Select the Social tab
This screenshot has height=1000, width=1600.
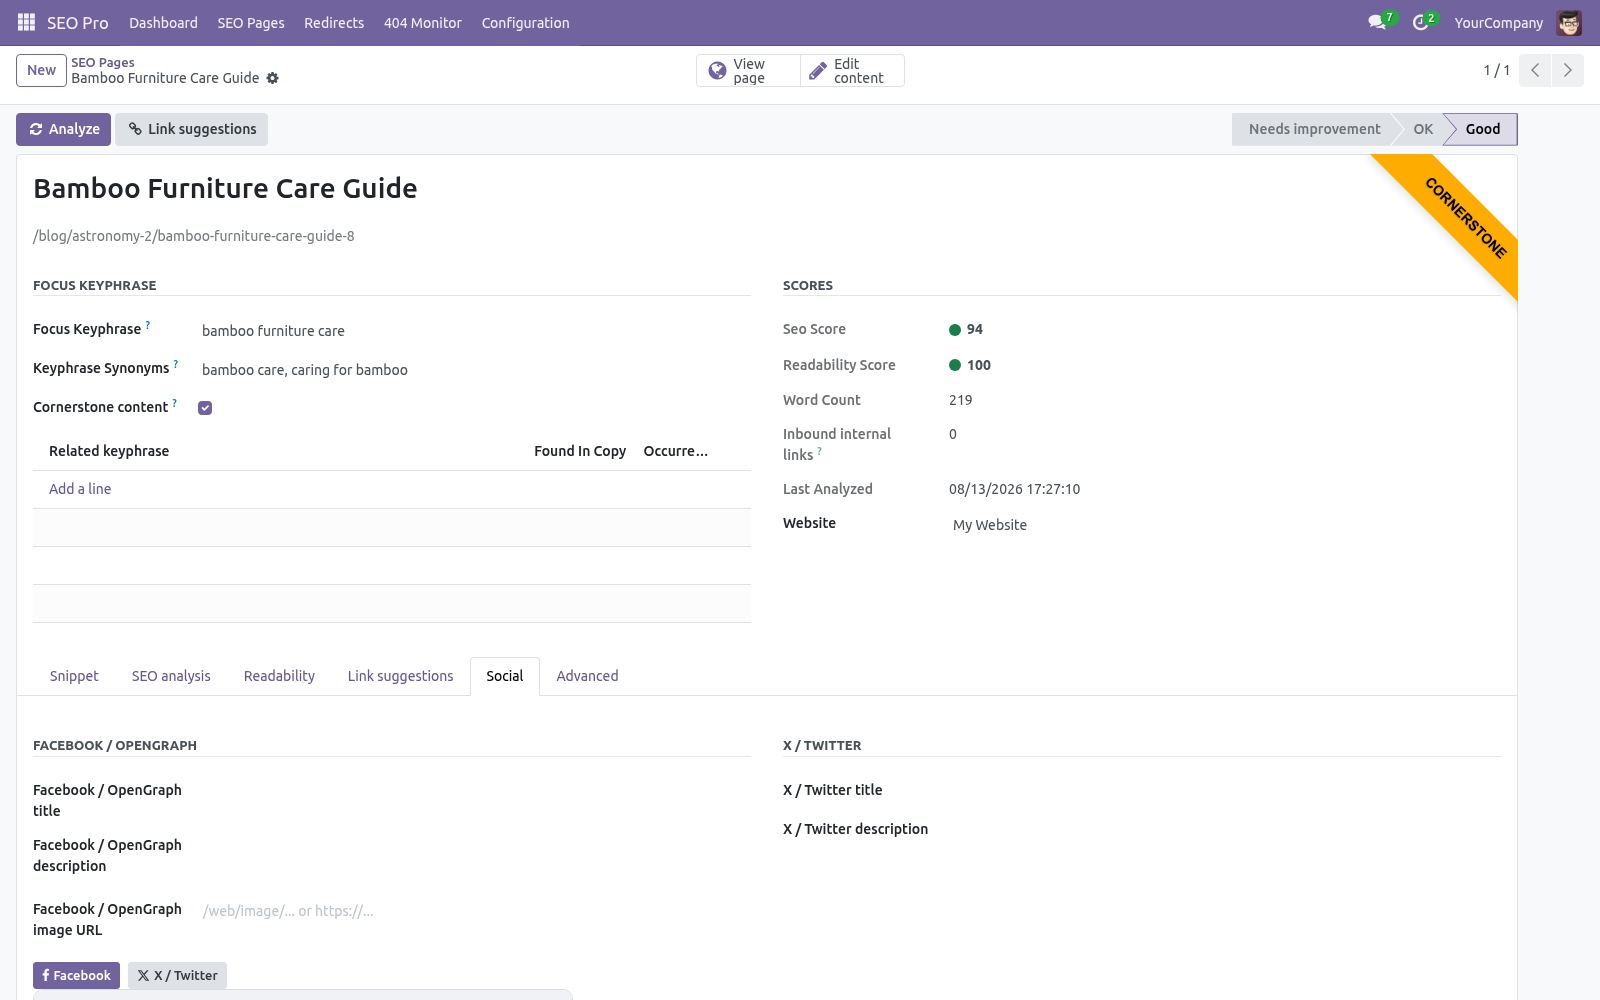coord(505,676)
